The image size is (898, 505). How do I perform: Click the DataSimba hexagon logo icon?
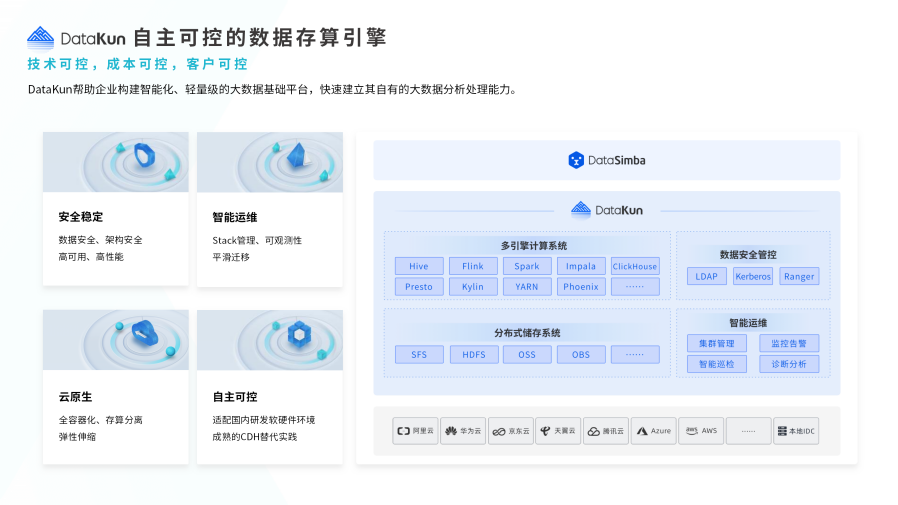576,160
